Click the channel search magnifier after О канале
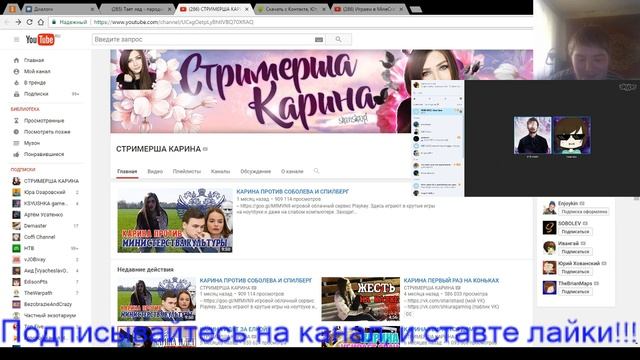640x360 pixels. pos(316,171)
